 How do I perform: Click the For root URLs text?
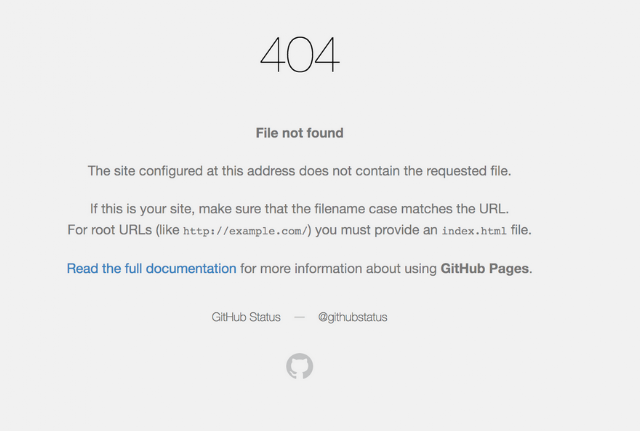point(109,230)
